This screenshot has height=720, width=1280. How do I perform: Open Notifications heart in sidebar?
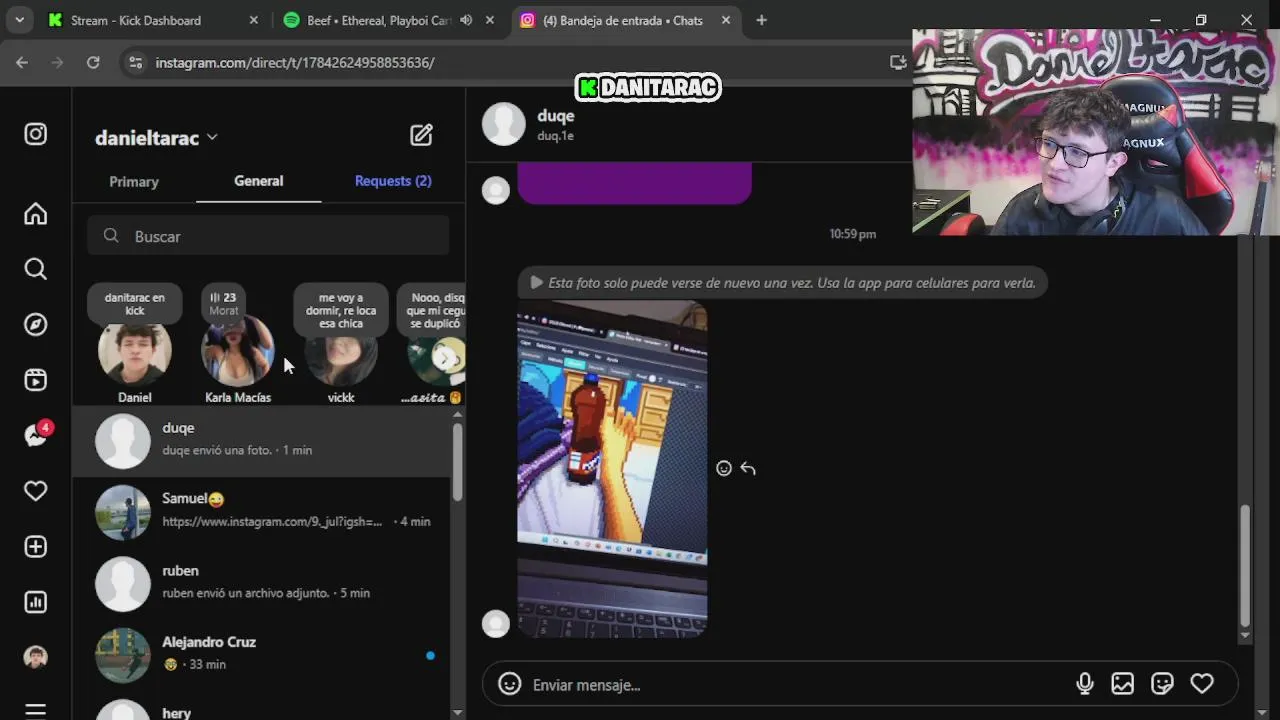pyautogui.click(x=36, y=491)
